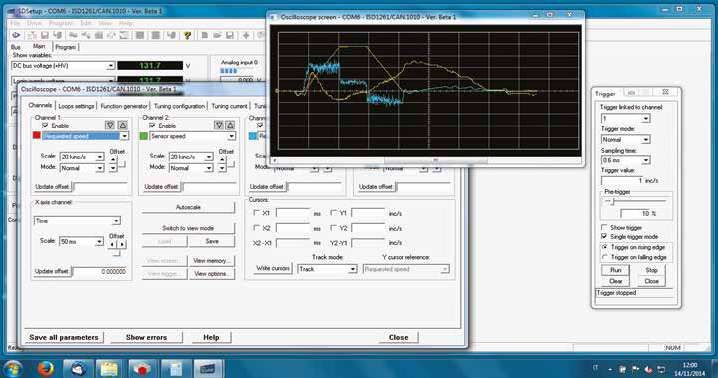Enable the Y2 cursor checkbox
Screen dimensions: 718x378
[x=334, y=228]
